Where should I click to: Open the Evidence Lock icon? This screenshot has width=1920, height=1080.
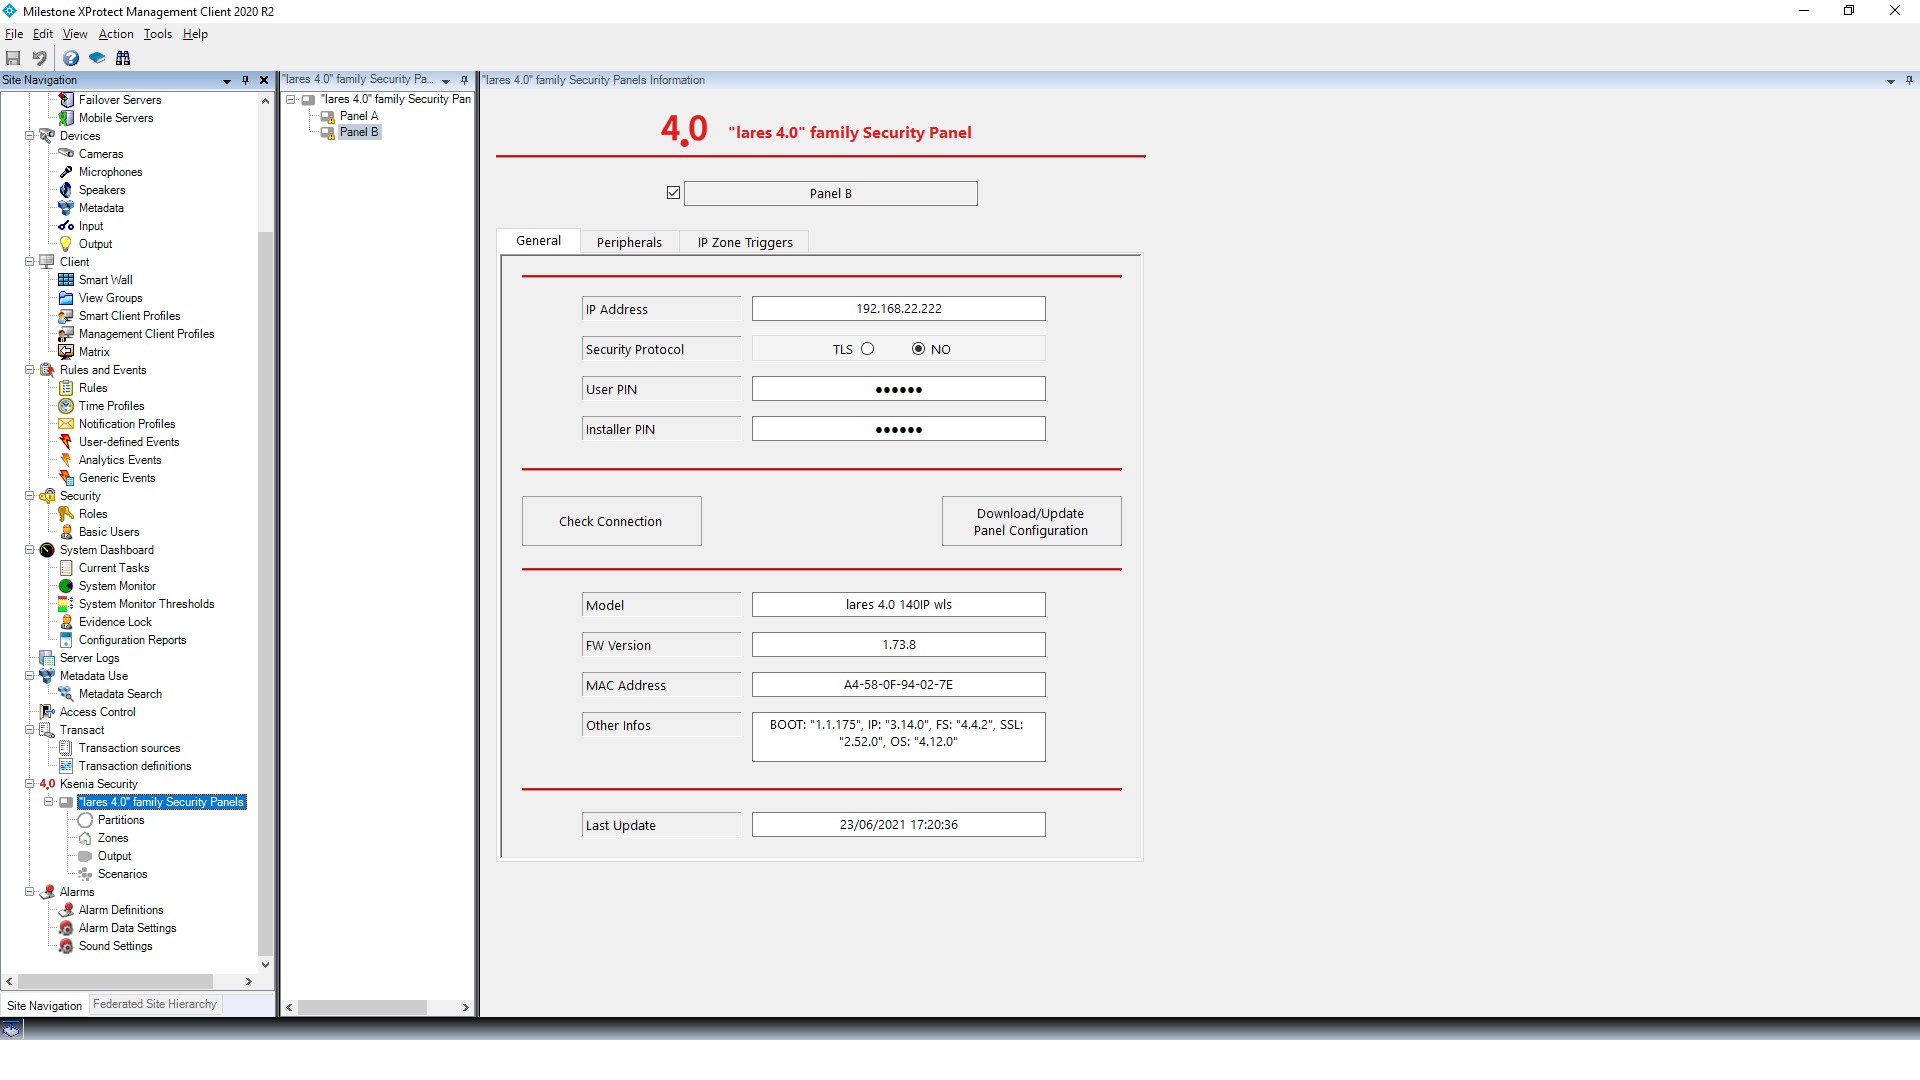click(x=66, y=622)
